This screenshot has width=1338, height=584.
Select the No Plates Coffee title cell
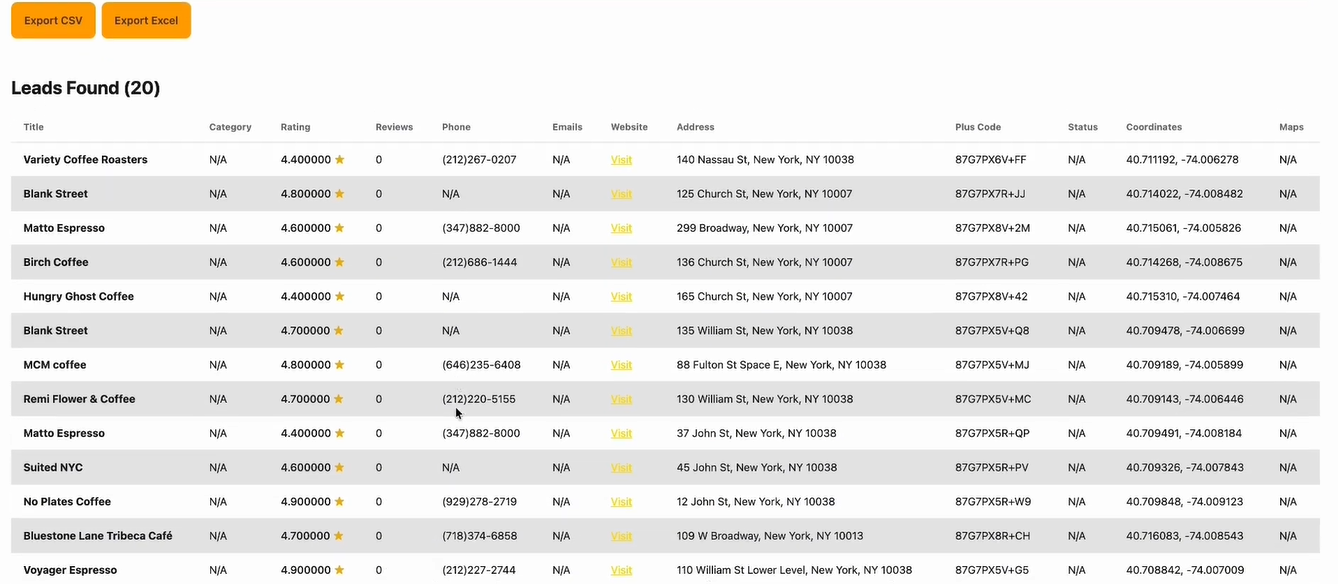coord(67,502)
